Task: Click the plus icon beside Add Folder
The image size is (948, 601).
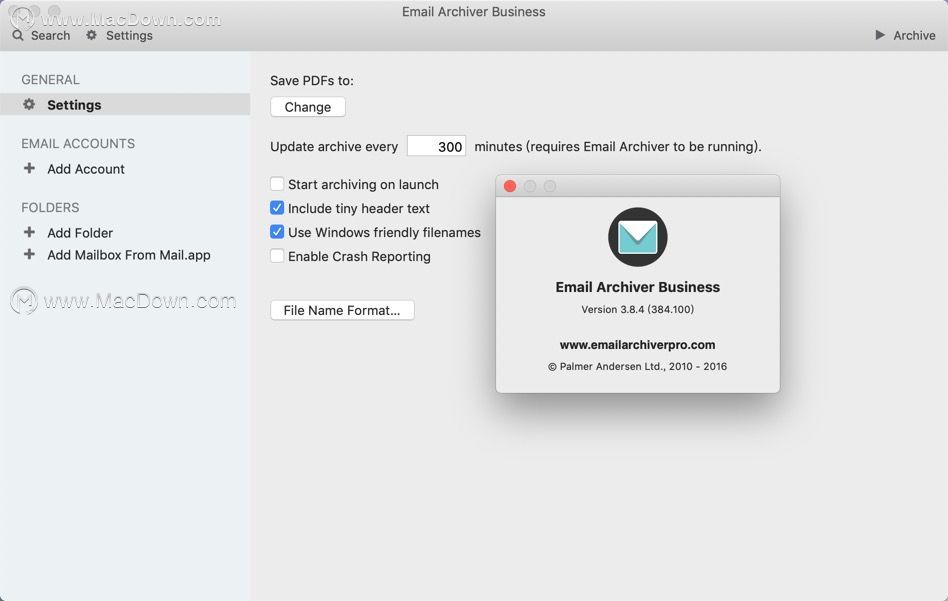Action: point(29,232)
